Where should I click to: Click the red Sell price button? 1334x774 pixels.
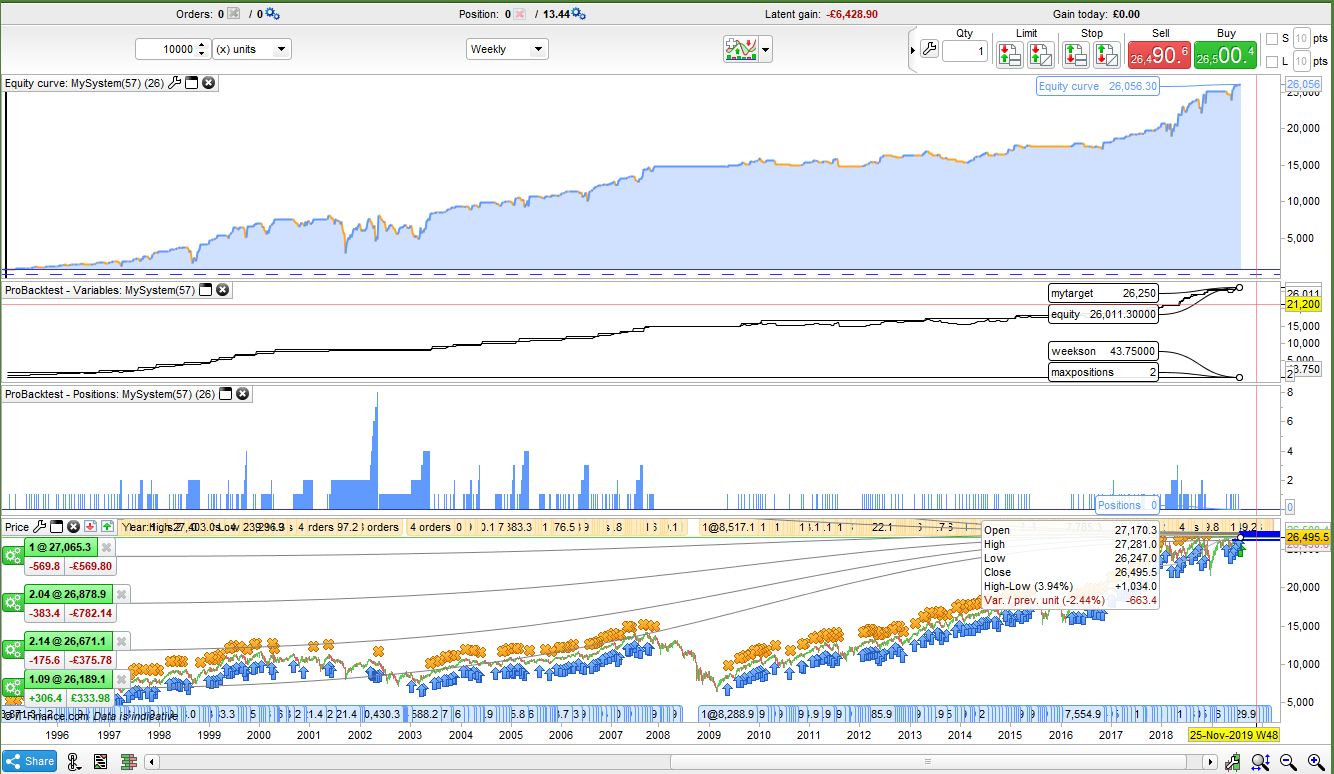pos(1158,55)
